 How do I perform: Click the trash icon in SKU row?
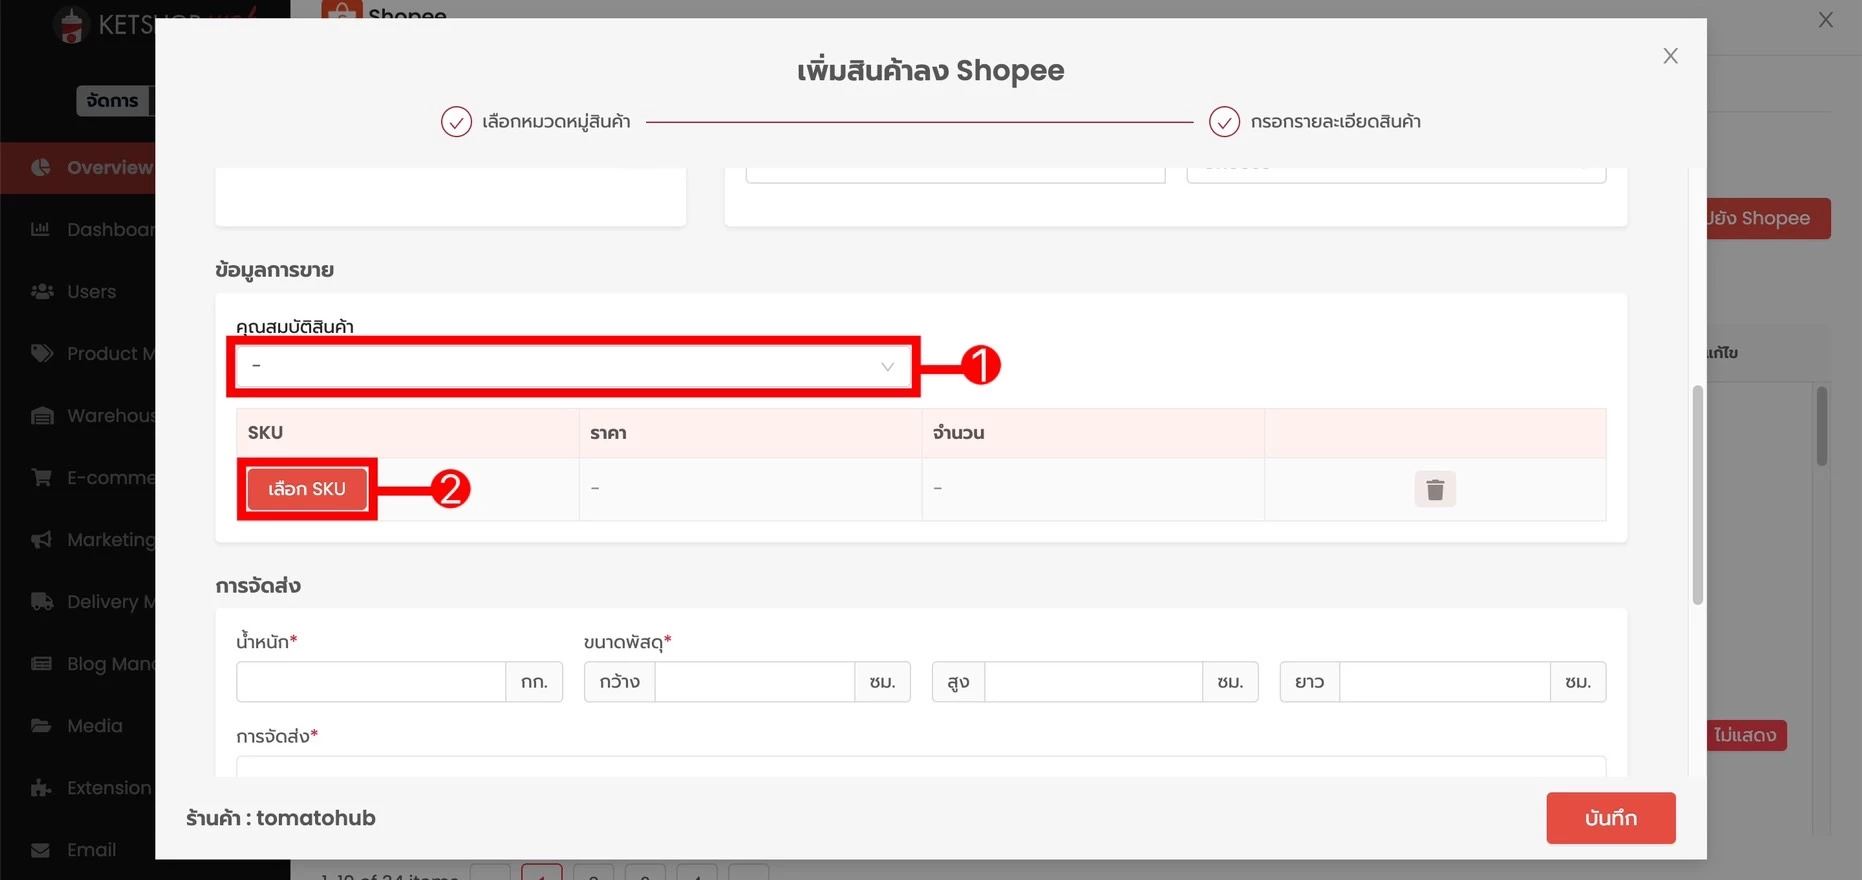[1434, 489]
